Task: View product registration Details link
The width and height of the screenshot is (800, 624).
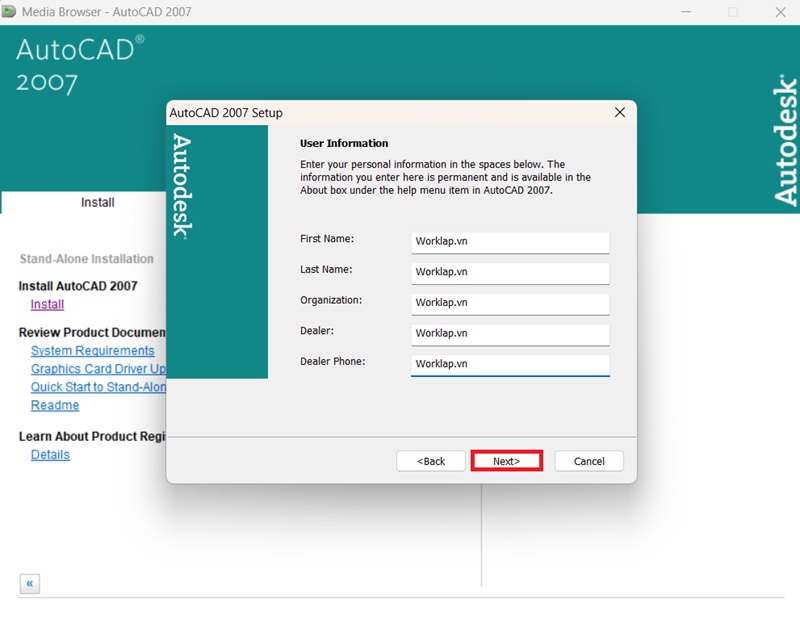Action: (50, 454)
